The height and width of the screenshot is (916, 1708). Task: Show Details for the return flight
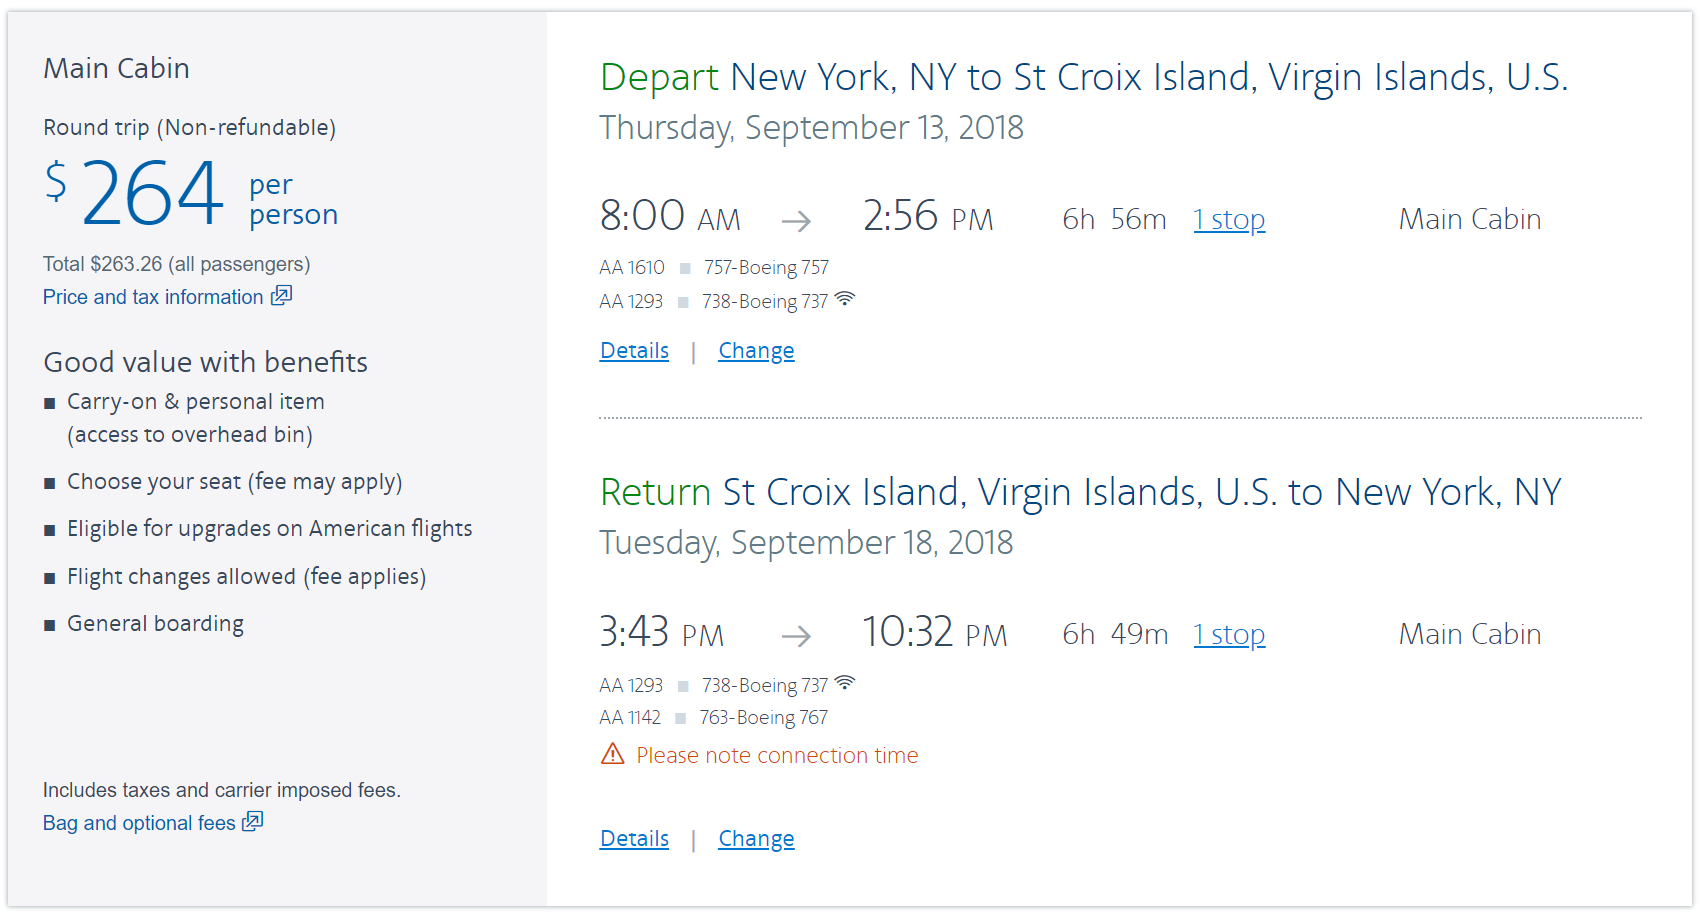click(x=634, y=839)
